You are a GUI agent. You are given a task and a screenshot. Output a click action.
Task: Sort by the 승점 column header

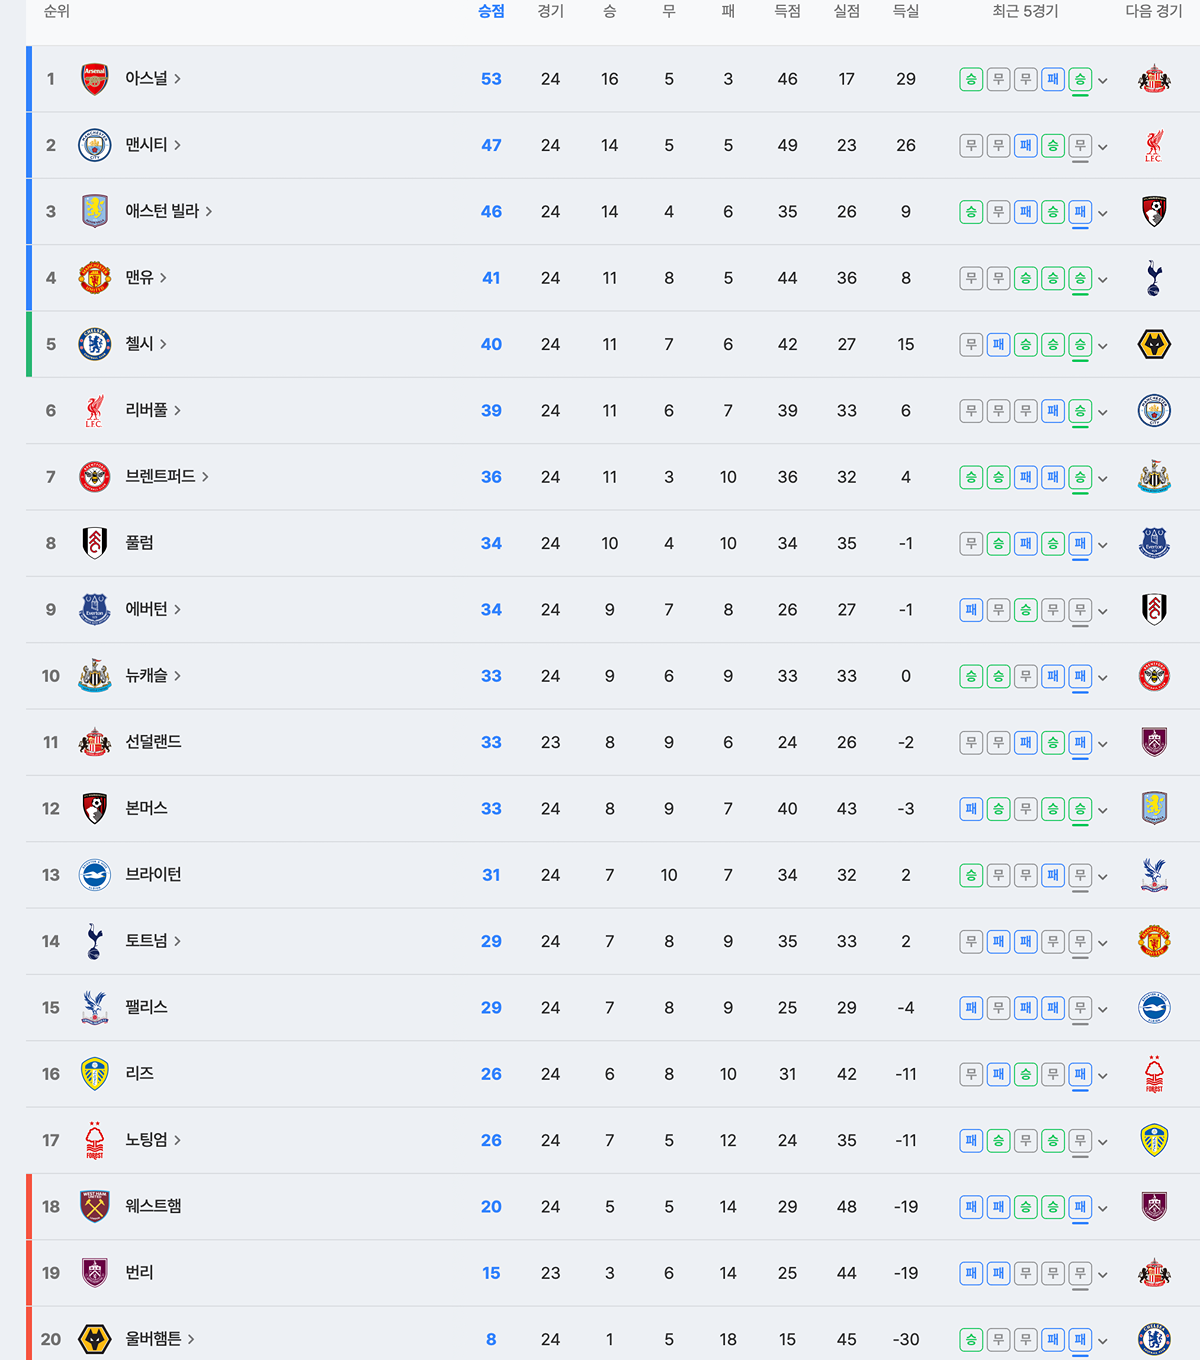coord(491,11)
